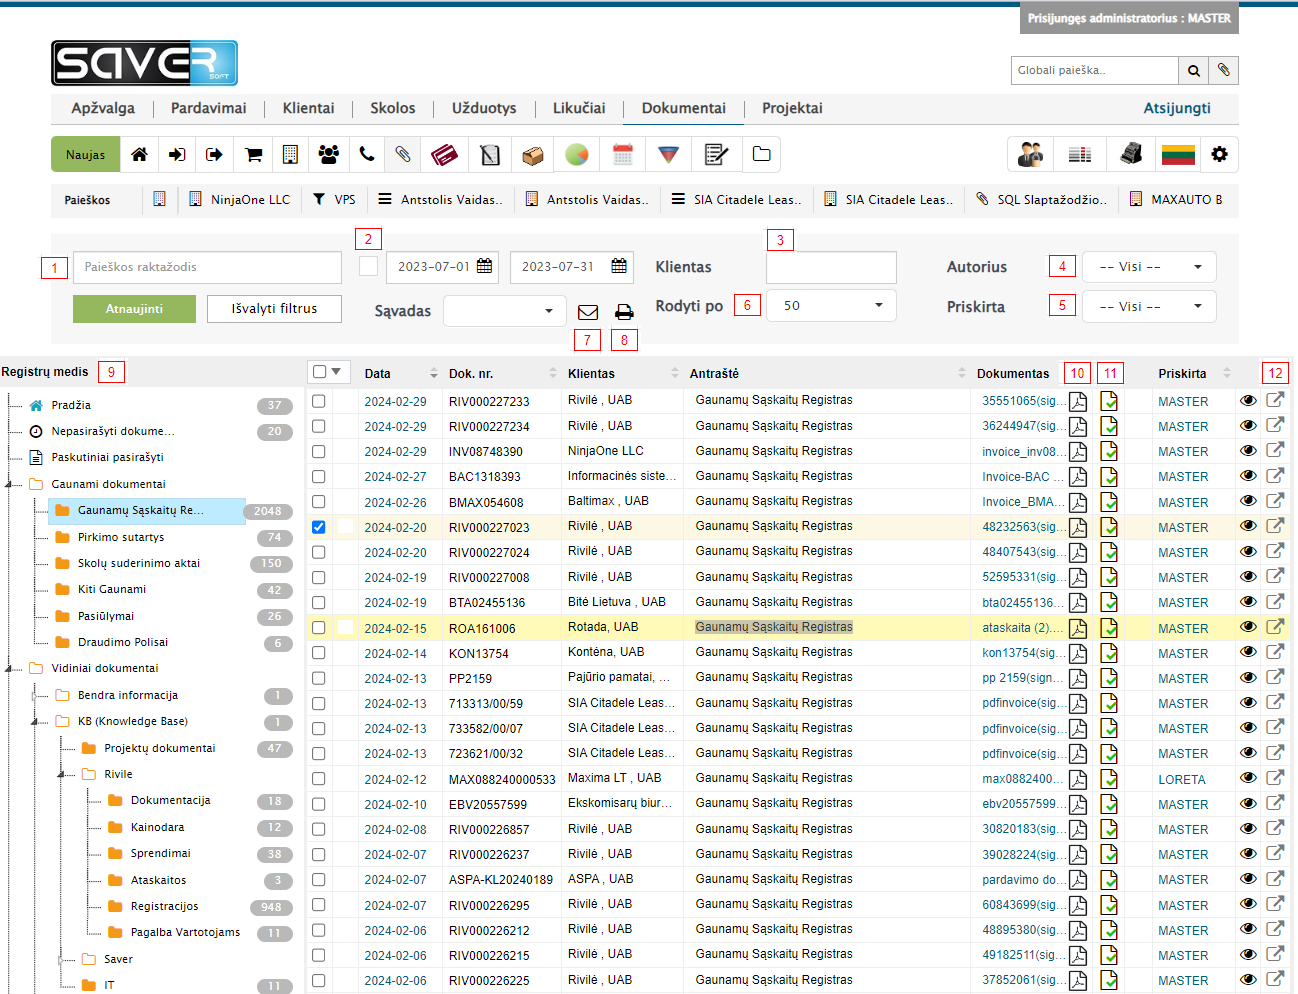The image size is (1298, 994).
Task: Open settings gear icon
Action: (x=1219, y=155)
